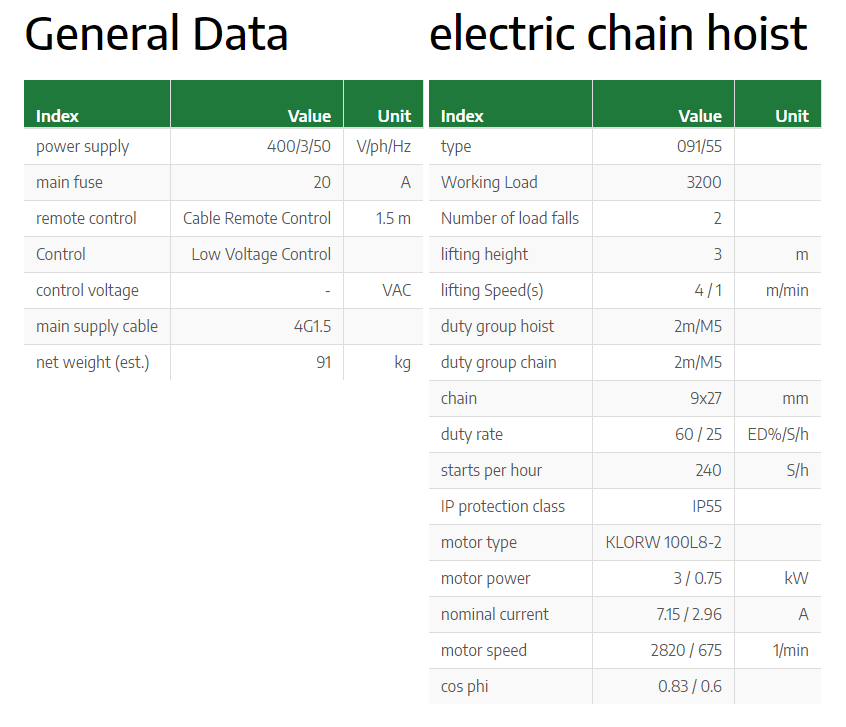
Task: Select the IP protection class value IP55
Action: (x=707, y=506)
